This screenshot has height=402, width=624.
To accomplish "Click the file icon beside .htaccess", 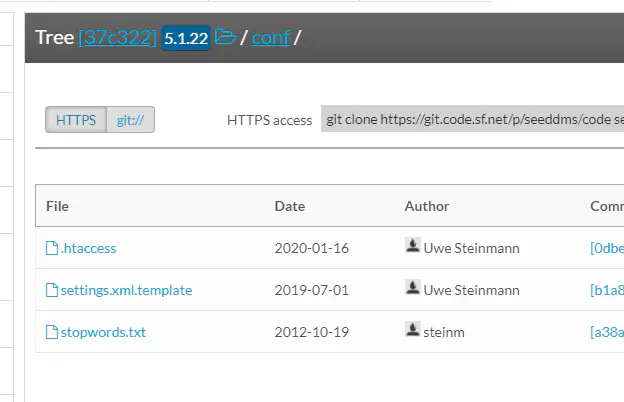I will [x=52, y=248].
